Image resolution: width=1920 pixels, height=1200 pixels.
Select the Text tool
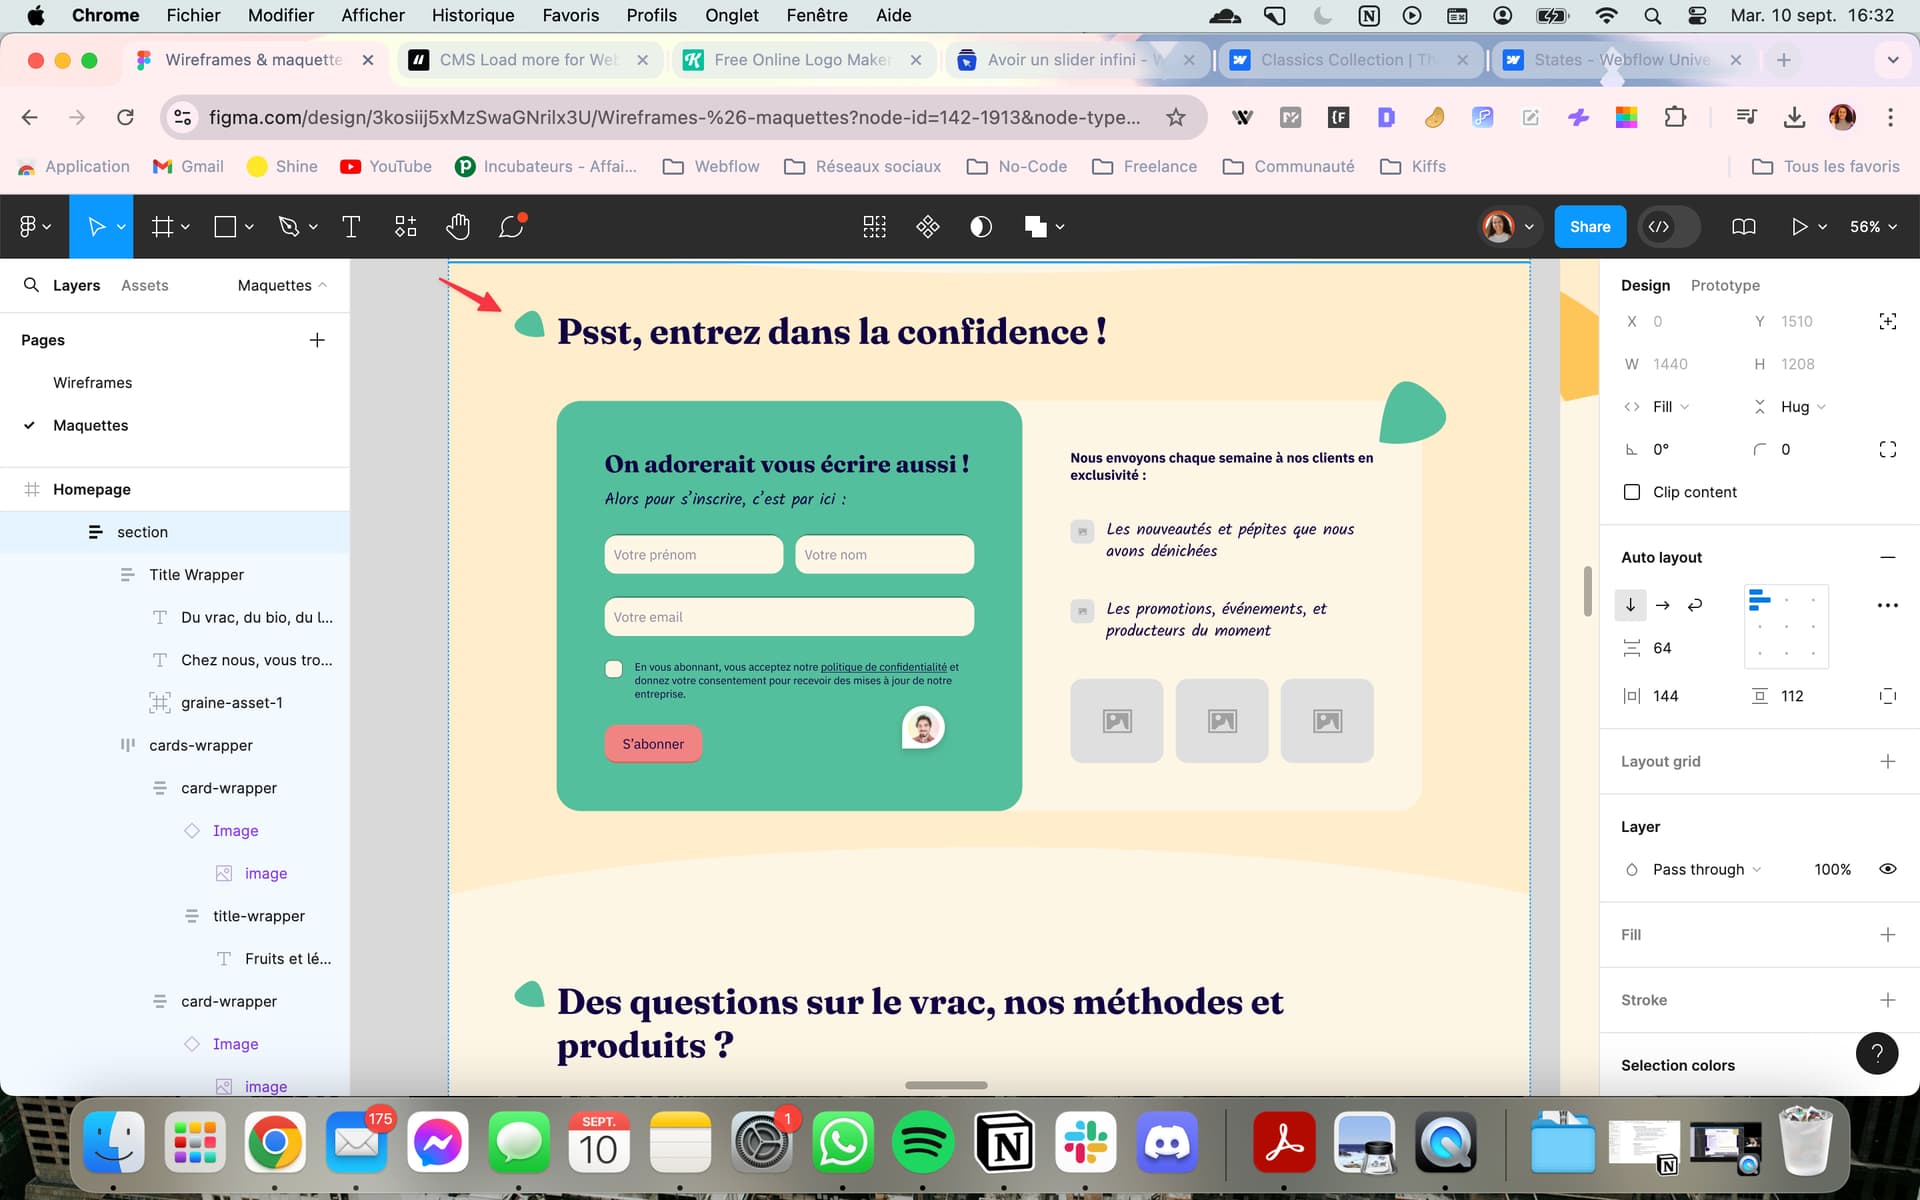[x=351, y=227]
